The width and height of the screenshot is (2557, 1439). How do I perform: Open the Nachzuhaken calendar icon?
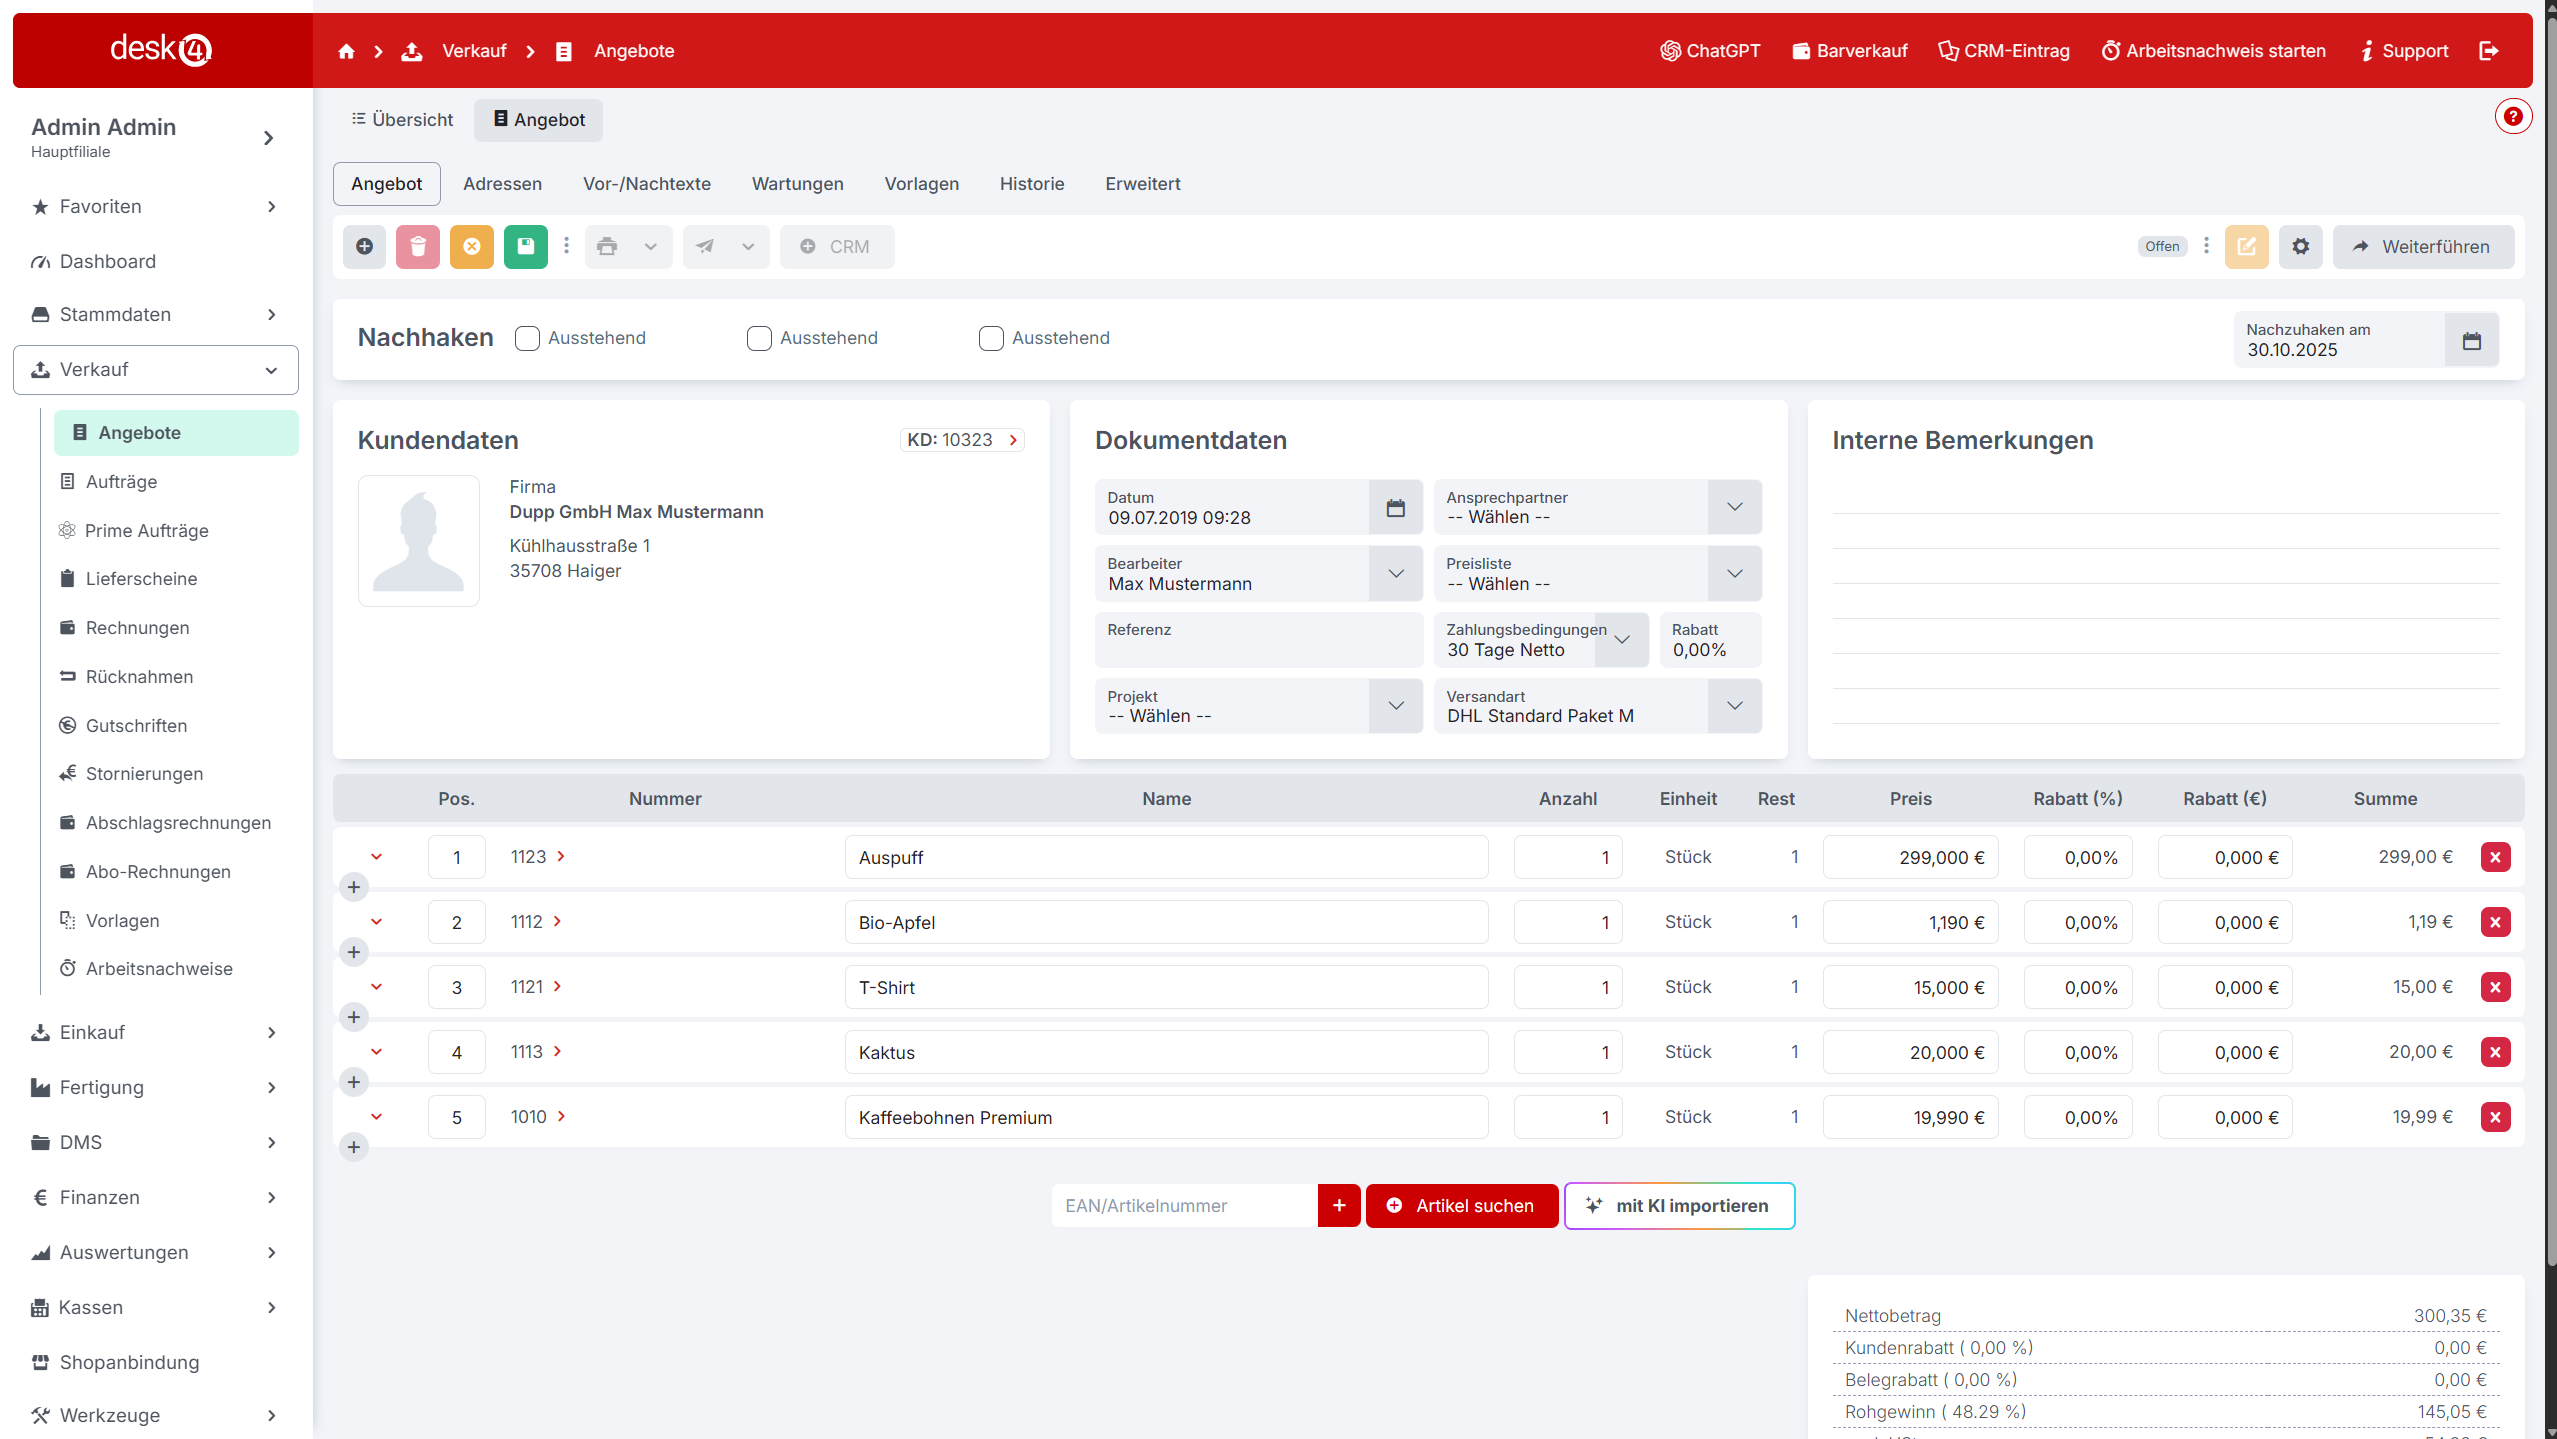pos(2471,340)
